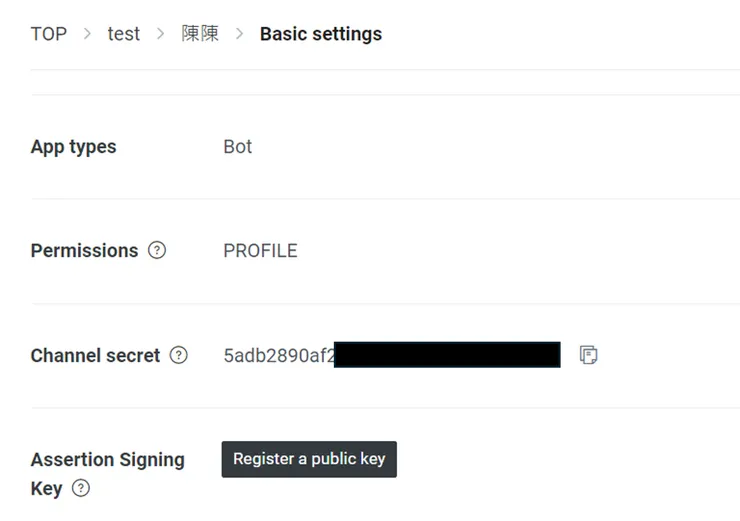Click the Channel secret value text
The image size is (740, 521).
point(278,355)
